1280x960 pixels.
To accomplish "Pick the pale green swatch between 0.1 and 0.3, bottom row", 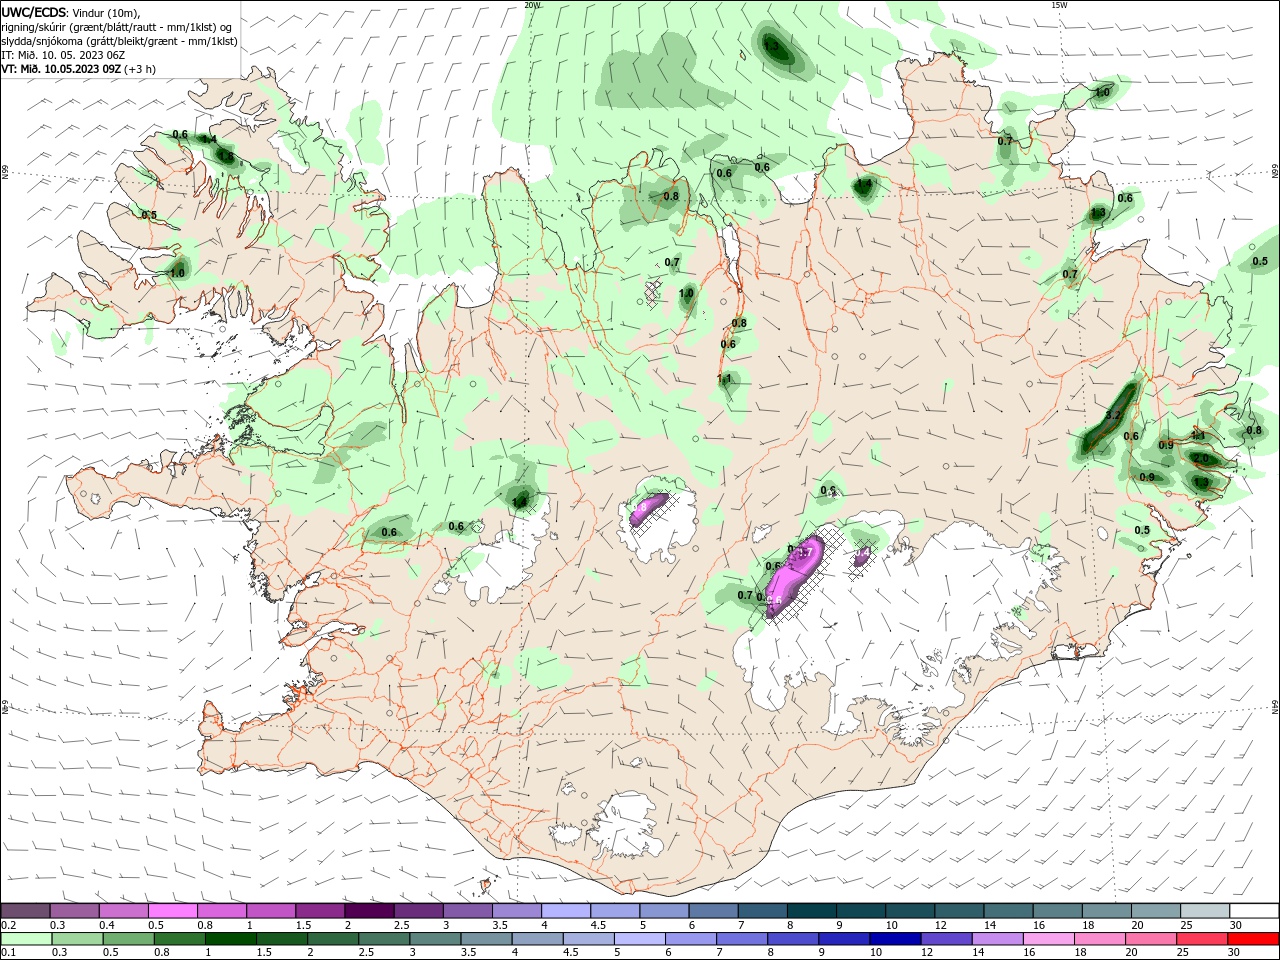I will click(25, 939).
